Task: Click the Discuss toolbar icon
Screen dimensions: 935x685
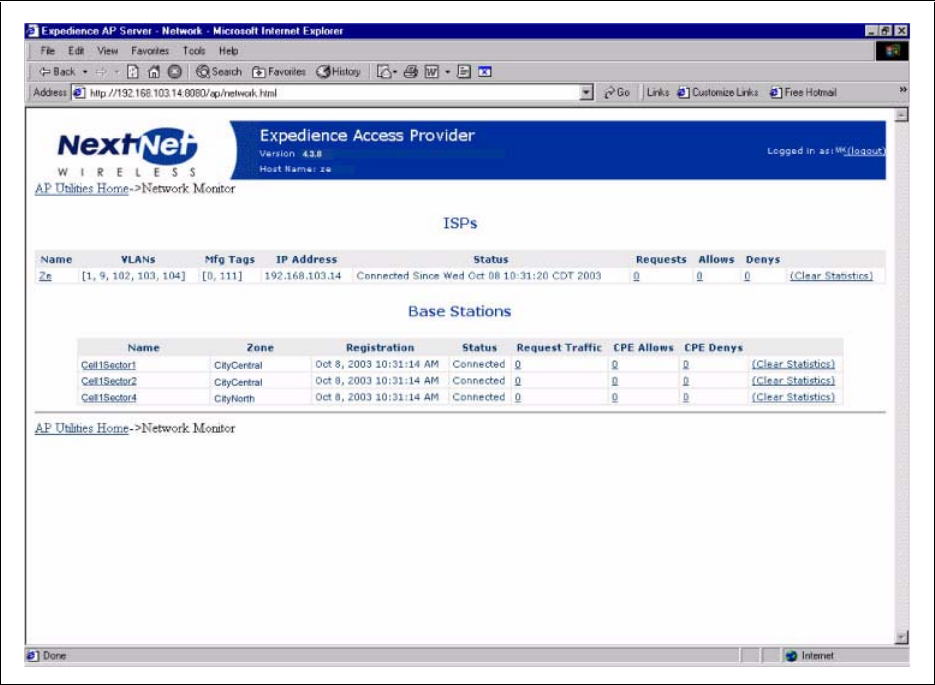Action: click(x=464, y=72)
